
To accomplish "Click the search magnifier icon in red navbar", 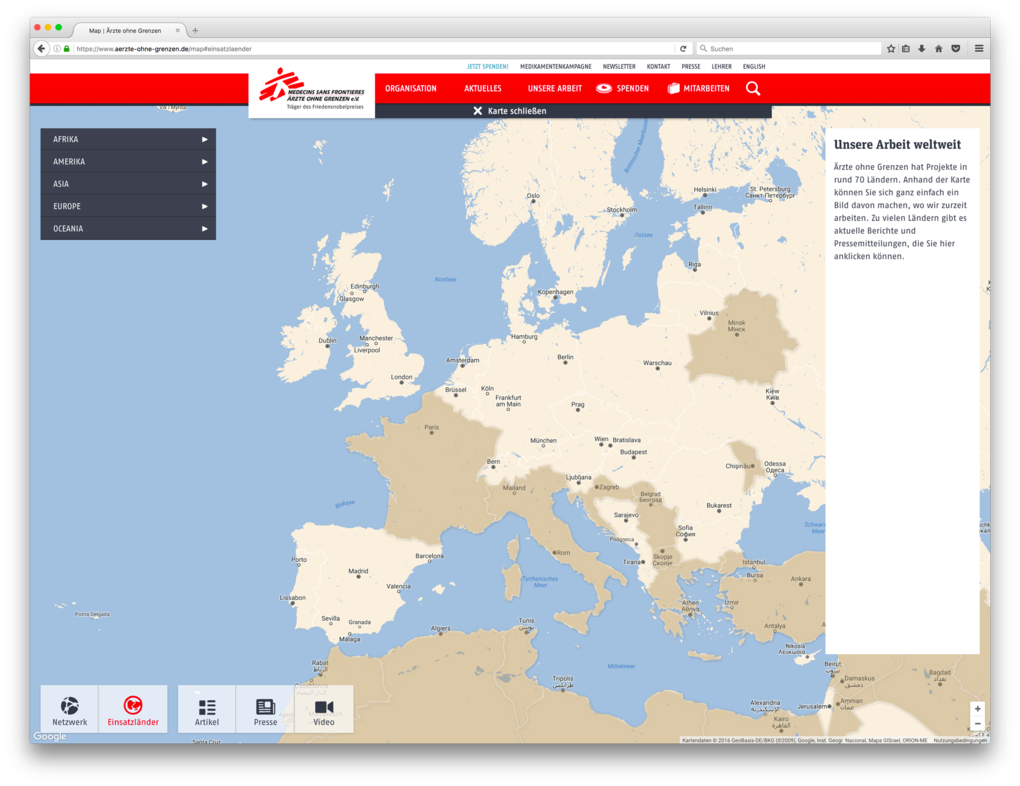I will (753, 88).
